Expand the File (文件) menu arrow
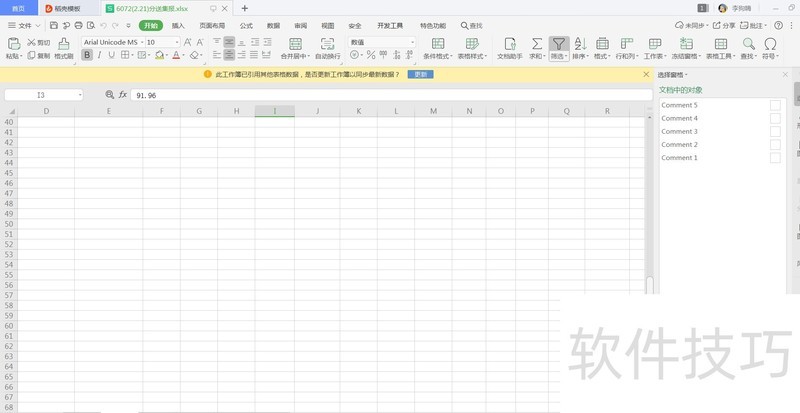The width and height of the screenshot is (800, 413). click(38, 26)
